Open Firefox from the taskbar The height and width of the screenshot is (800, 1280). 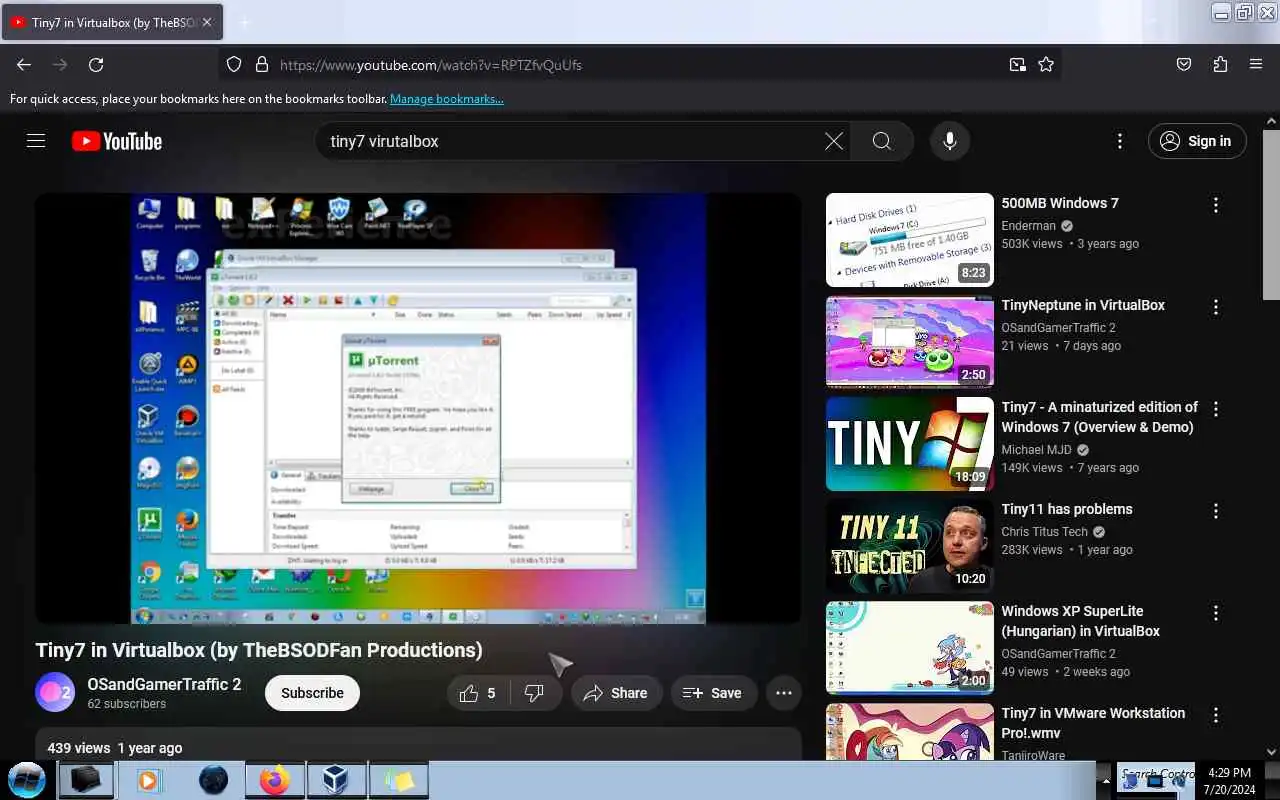click(275, 780)
